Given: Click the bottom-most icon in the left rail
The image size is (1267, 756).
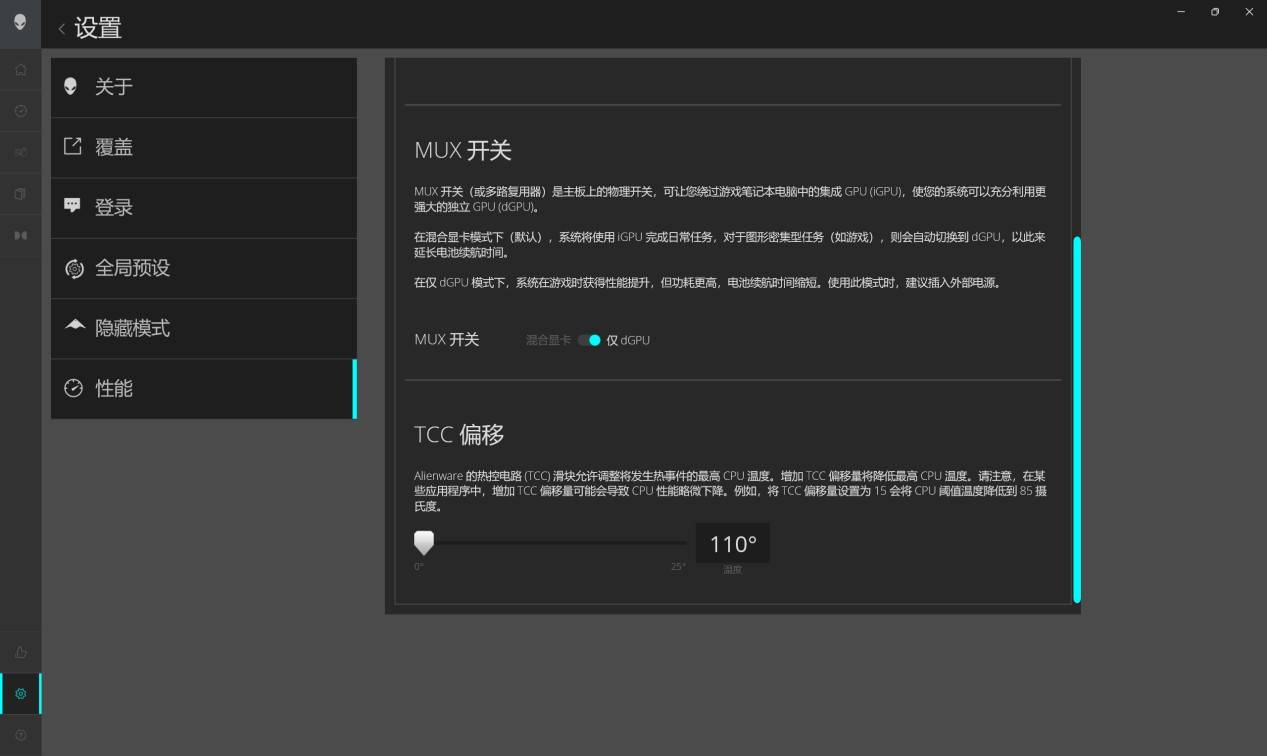Looking at the screenshot, I should tap(20, 735).
